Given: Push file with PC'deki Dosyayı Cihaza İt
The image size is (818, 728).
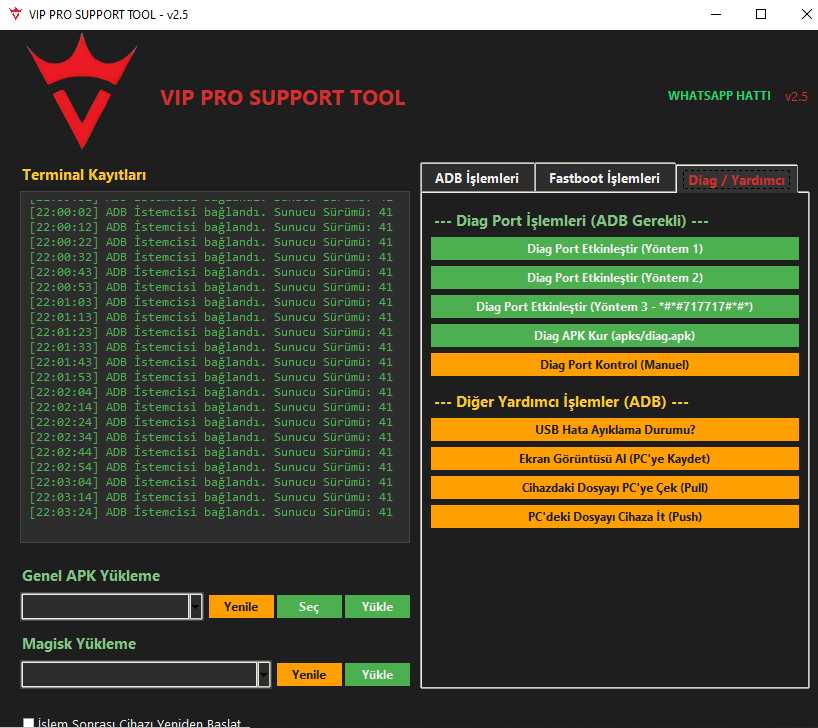Looking at the screenshot, I should (614, 517).
